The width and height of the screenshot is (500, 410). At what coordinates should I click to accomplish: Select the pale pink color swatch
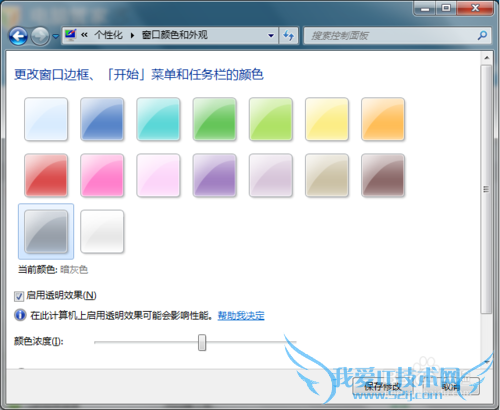(x=158, y=175)
